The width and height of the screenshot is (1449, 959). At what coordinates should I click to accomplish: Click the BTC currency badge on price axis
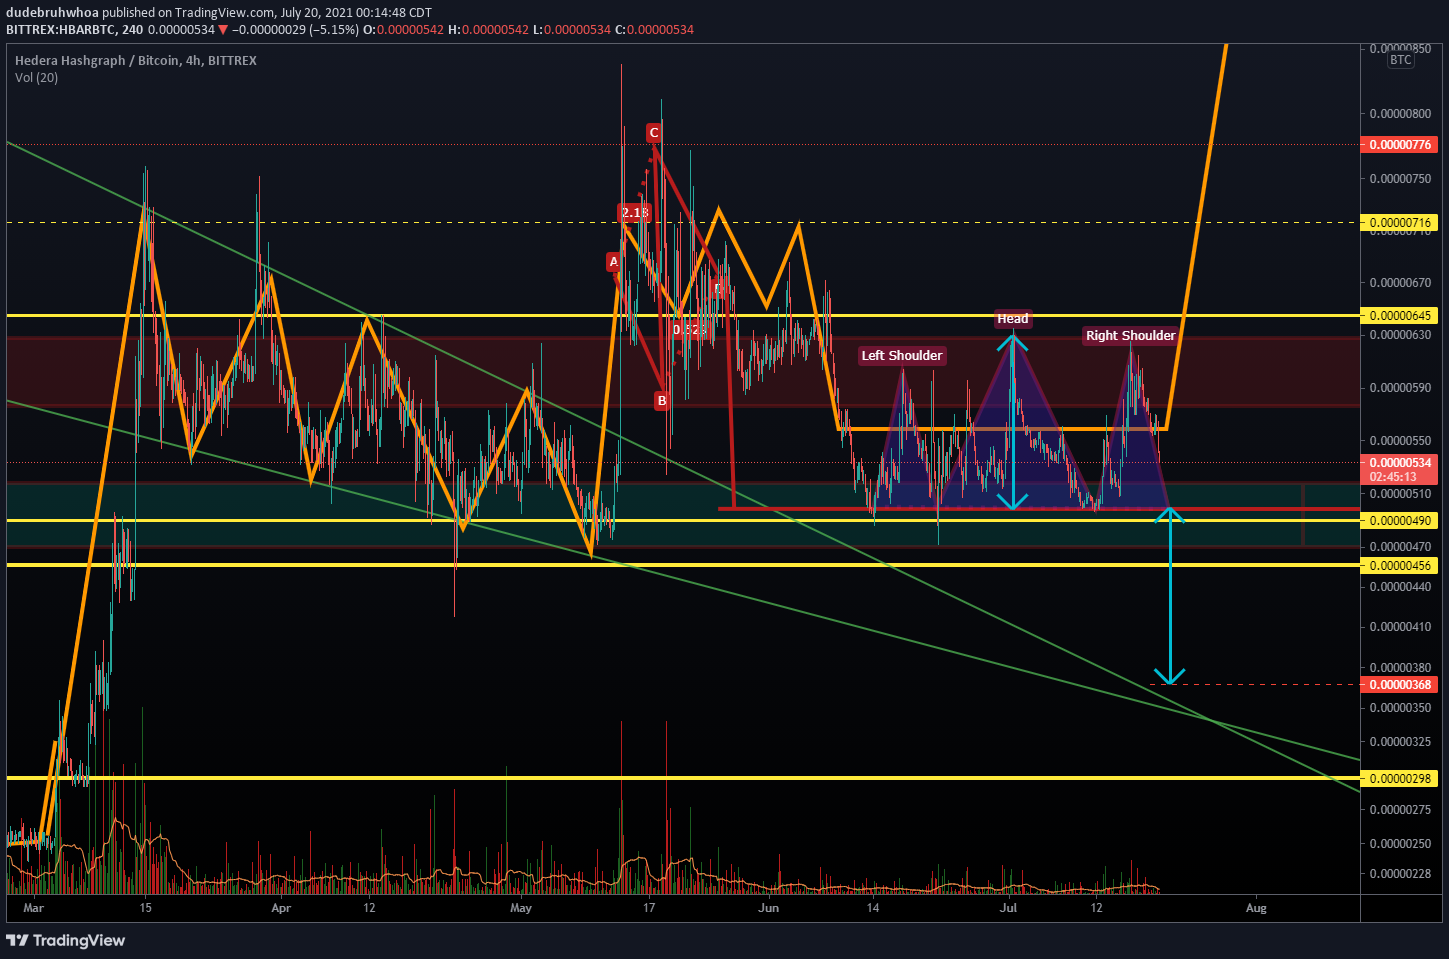(x=1400, y=60)
